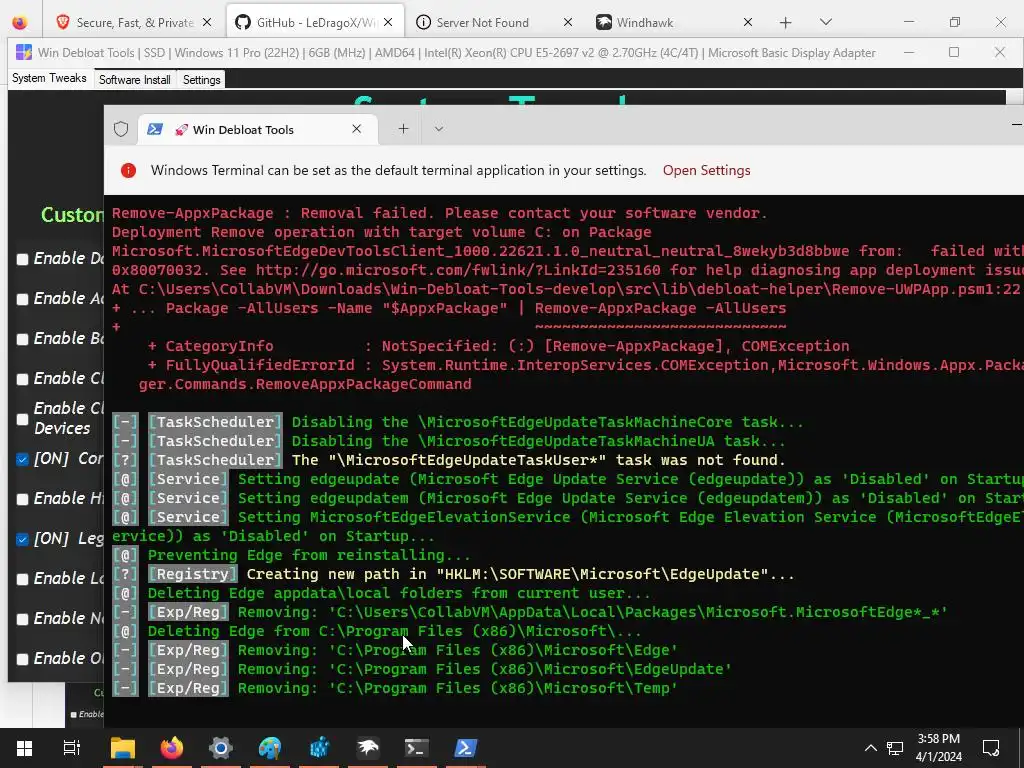The width and height of the screenshot is (1024, 768).
Task: Open Task View on taskbar
Action: (x=71, y=748)
